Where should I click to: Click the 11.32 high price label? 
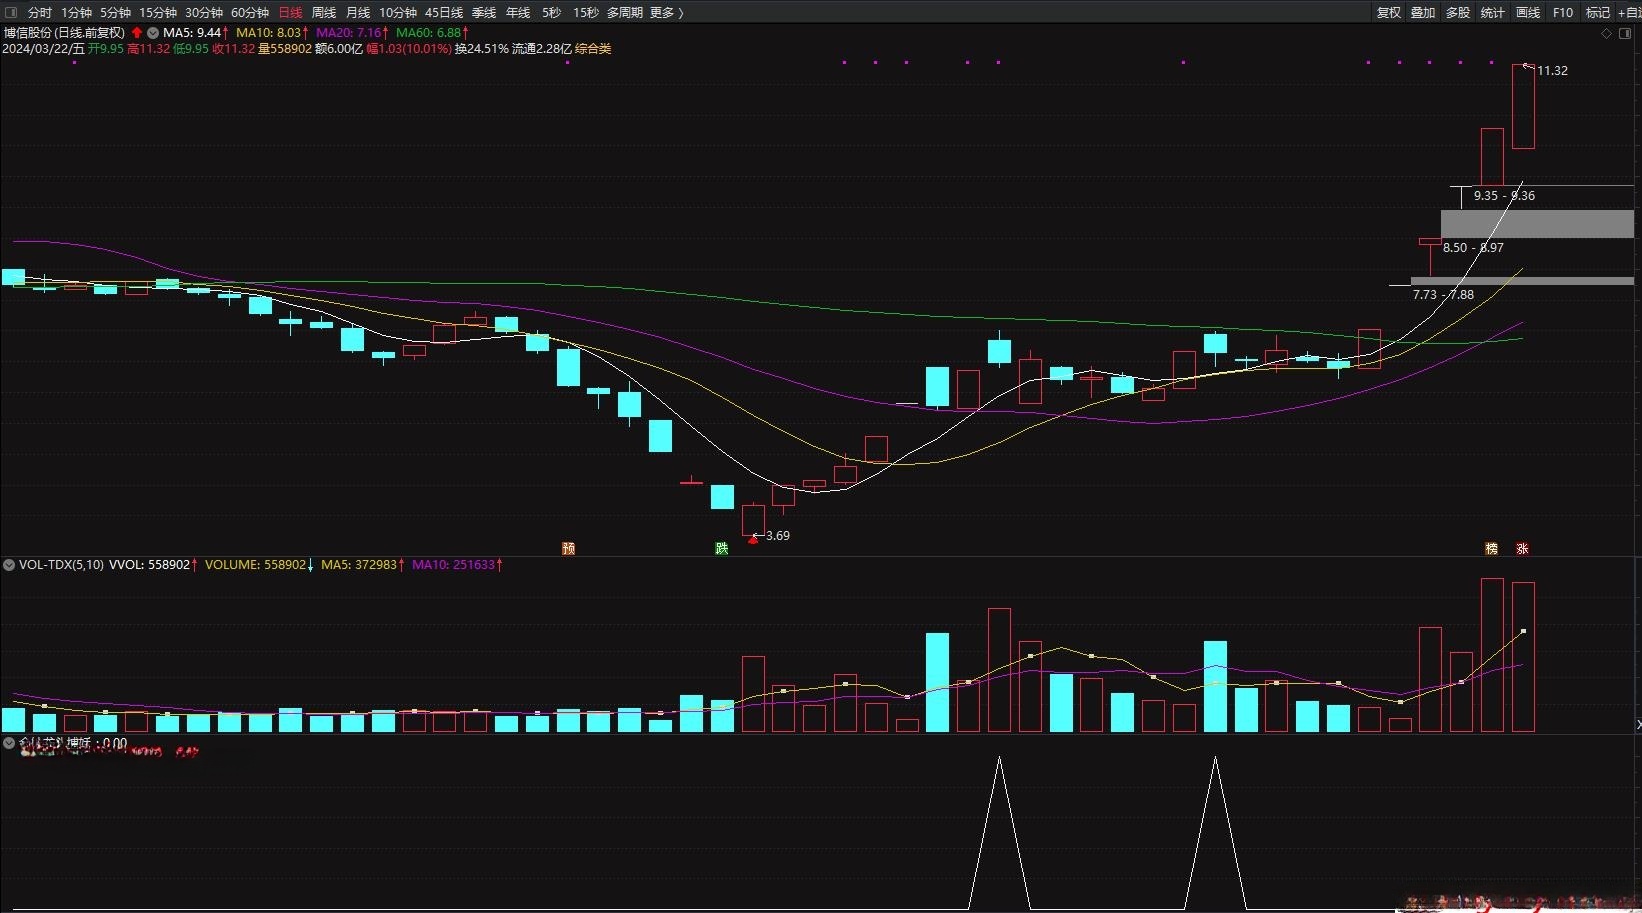coord(1552,71)
